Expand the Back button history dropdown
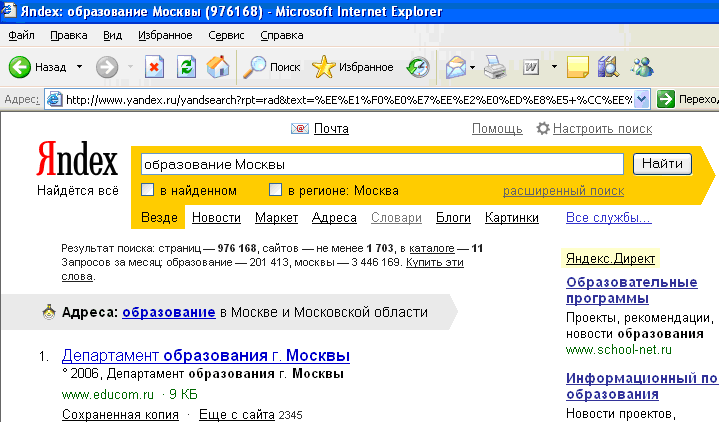 tap(79, 67)
